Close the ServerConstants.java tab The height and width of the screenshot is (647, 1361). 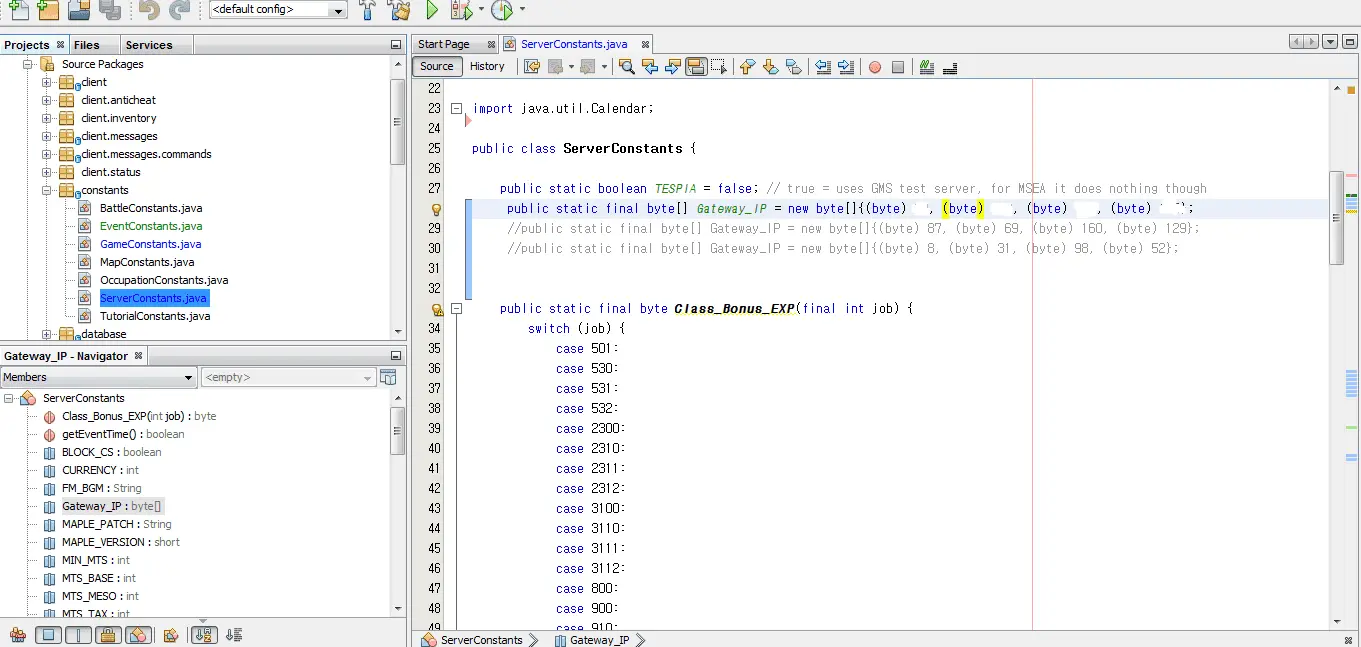(646, 45)
